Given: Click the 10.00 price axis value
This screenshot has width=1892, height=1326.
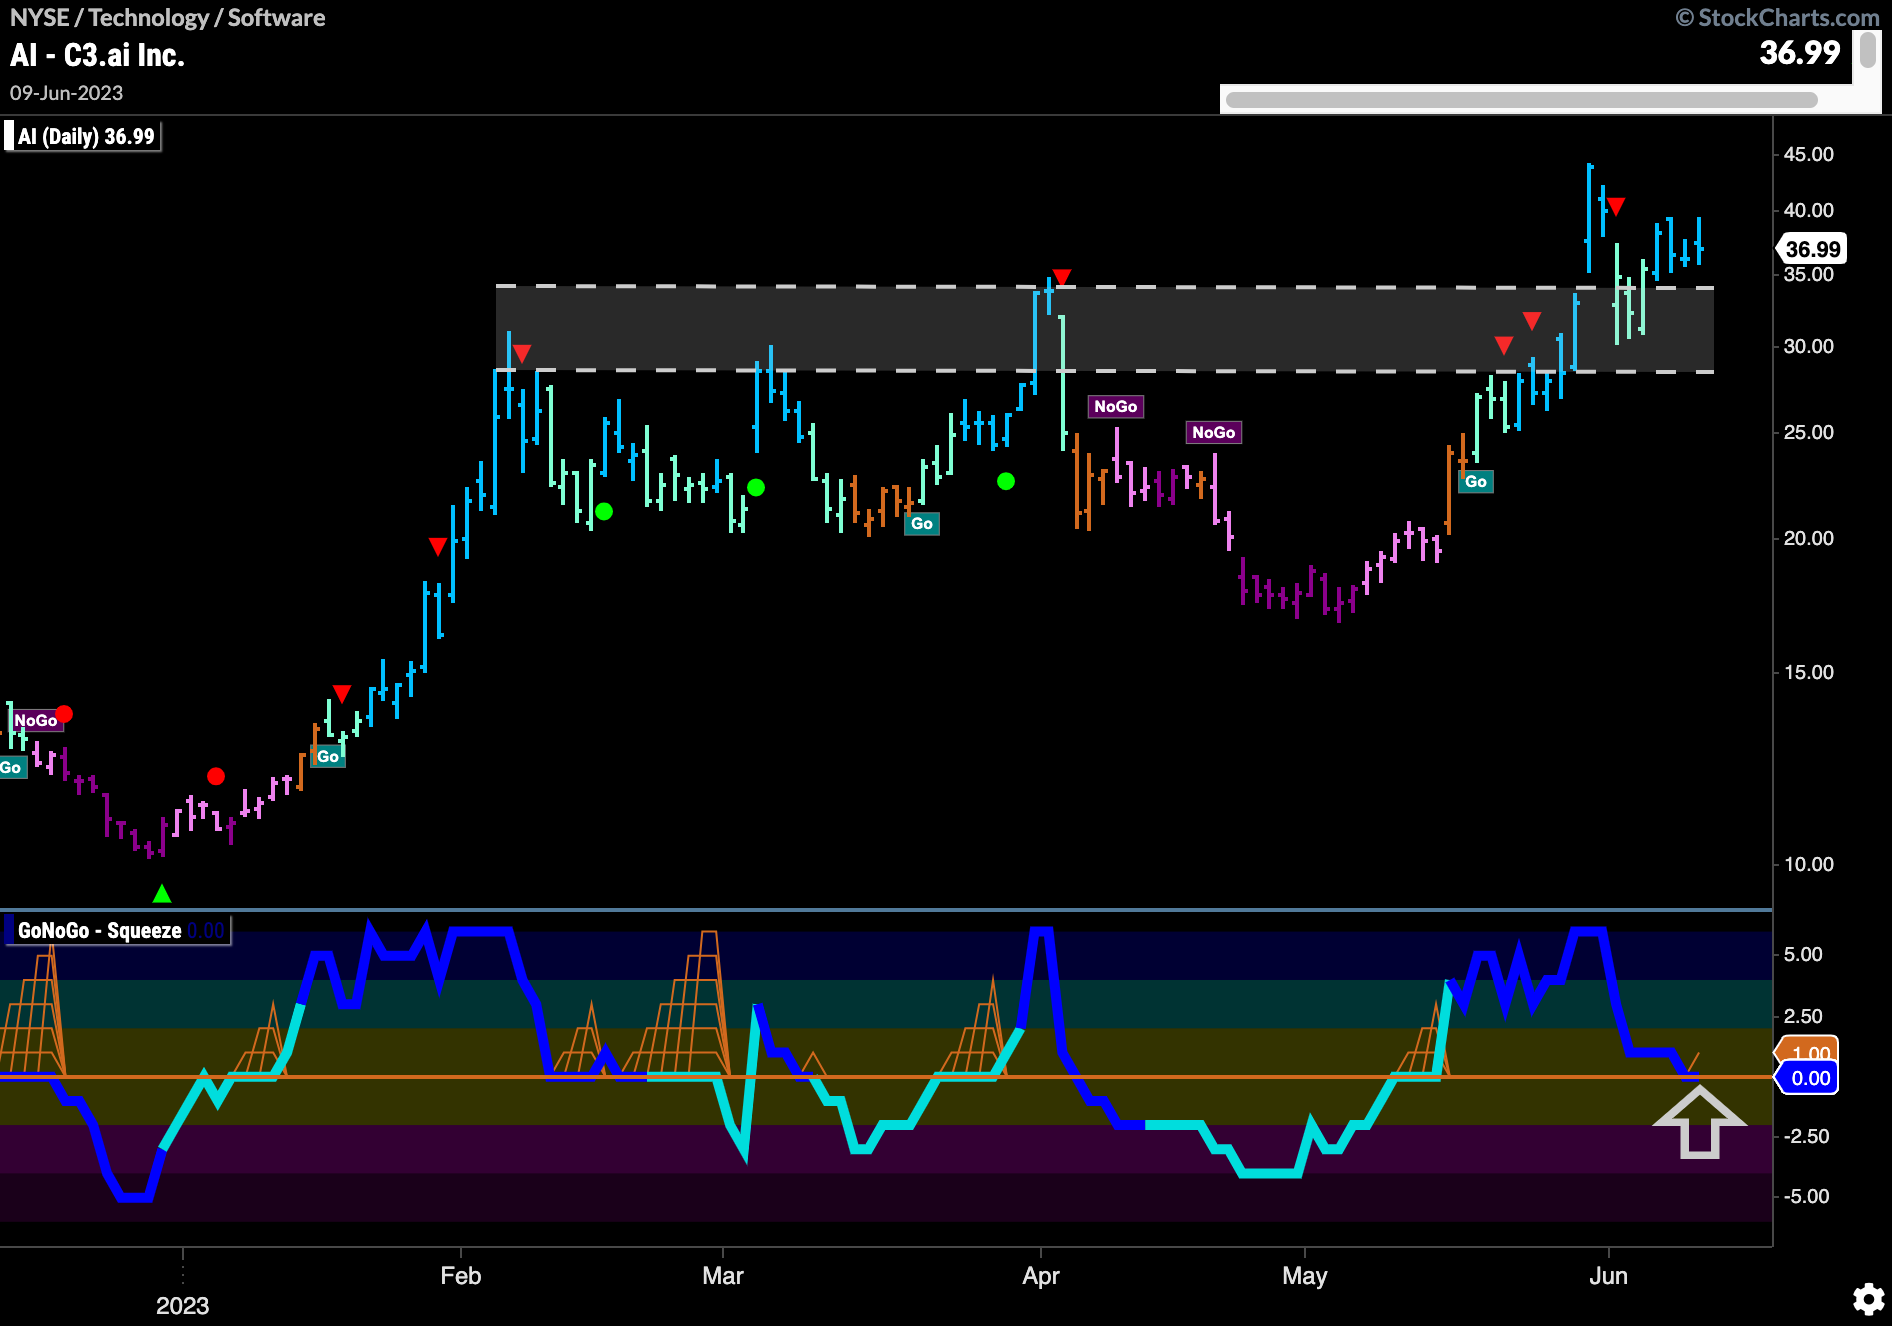Looking at the screenshot, I should (x=1809, y=864).
